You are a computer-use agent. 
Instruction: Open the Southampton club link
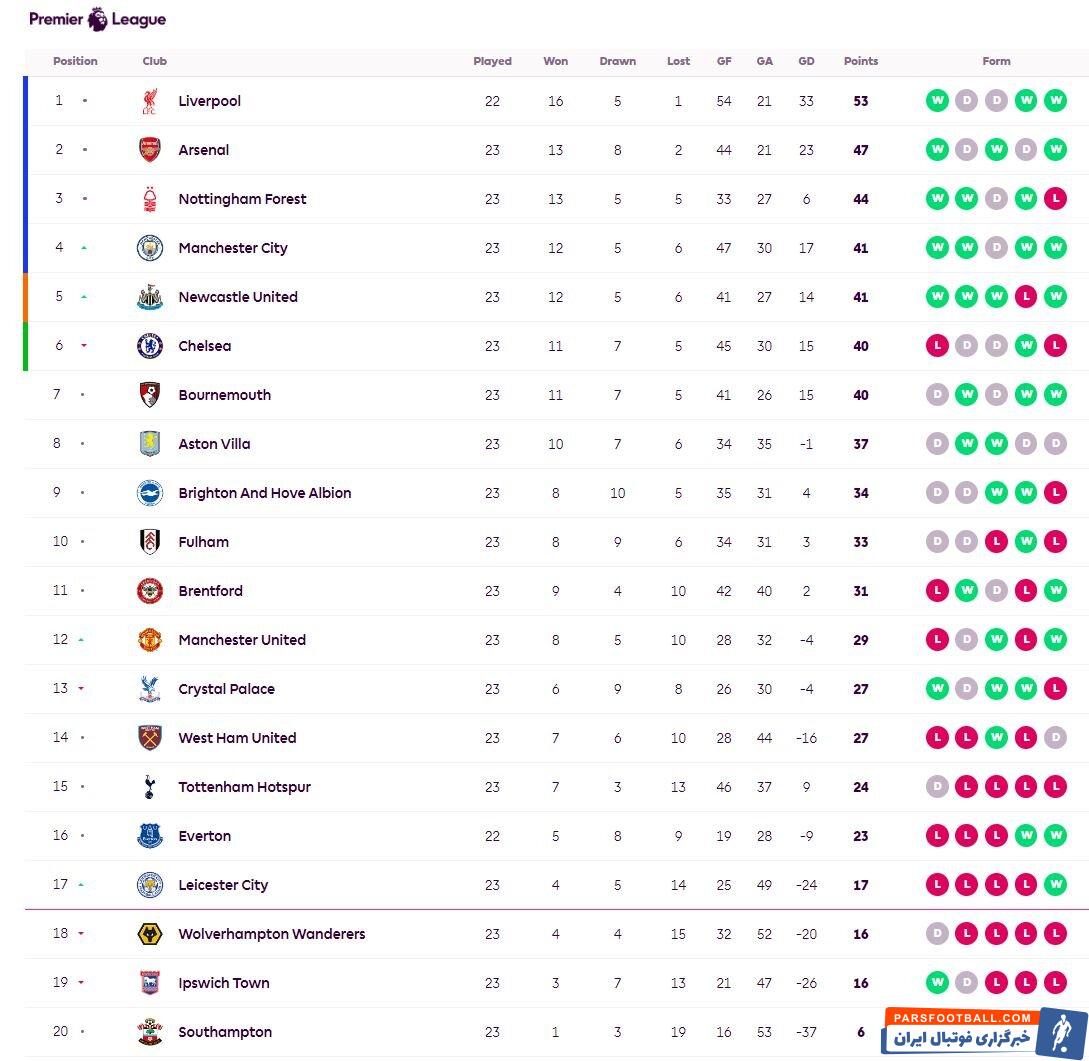coord(225,1032)
